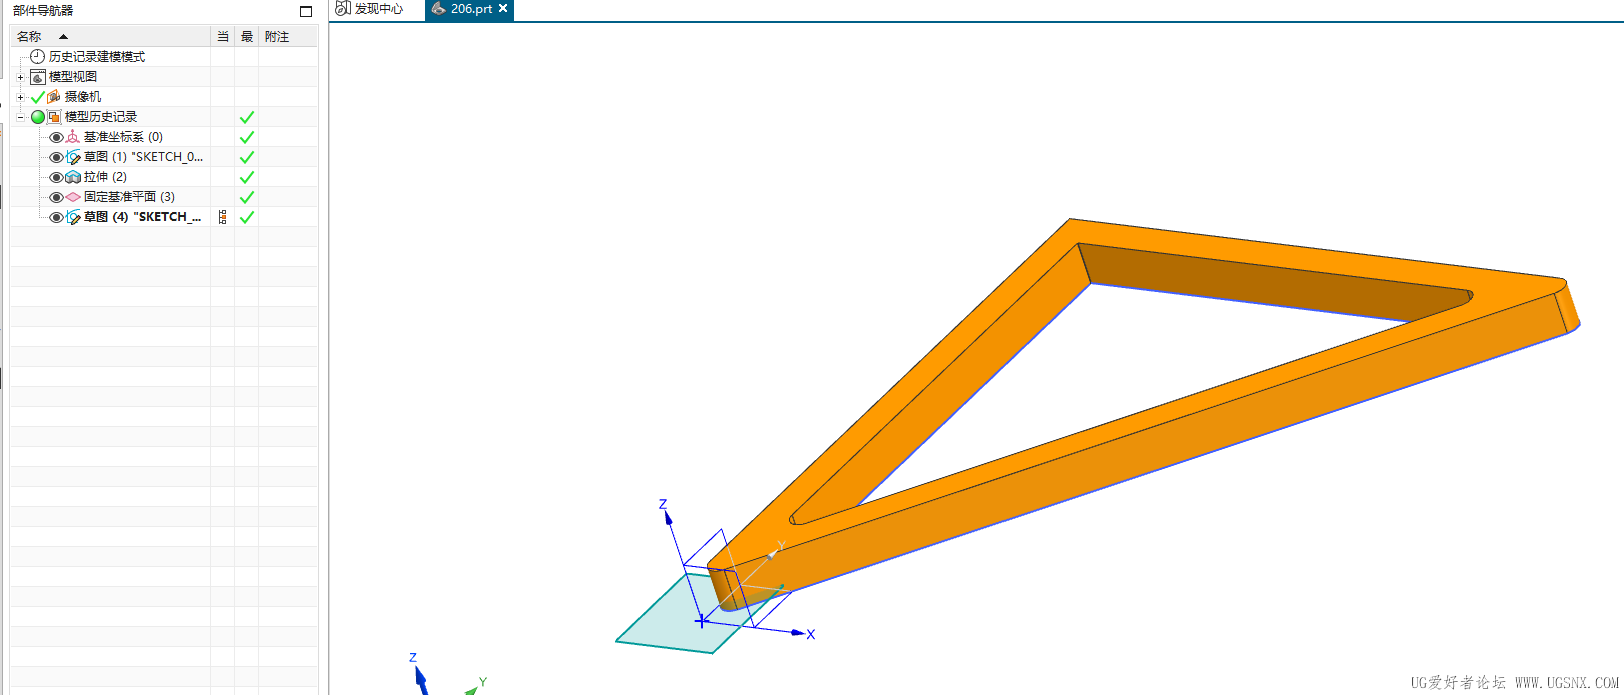Image resolution: width=1624 pixels, height=695 pixels.
Task: Select the 模型历史记录 tree item
Action: tap(101, 117)
